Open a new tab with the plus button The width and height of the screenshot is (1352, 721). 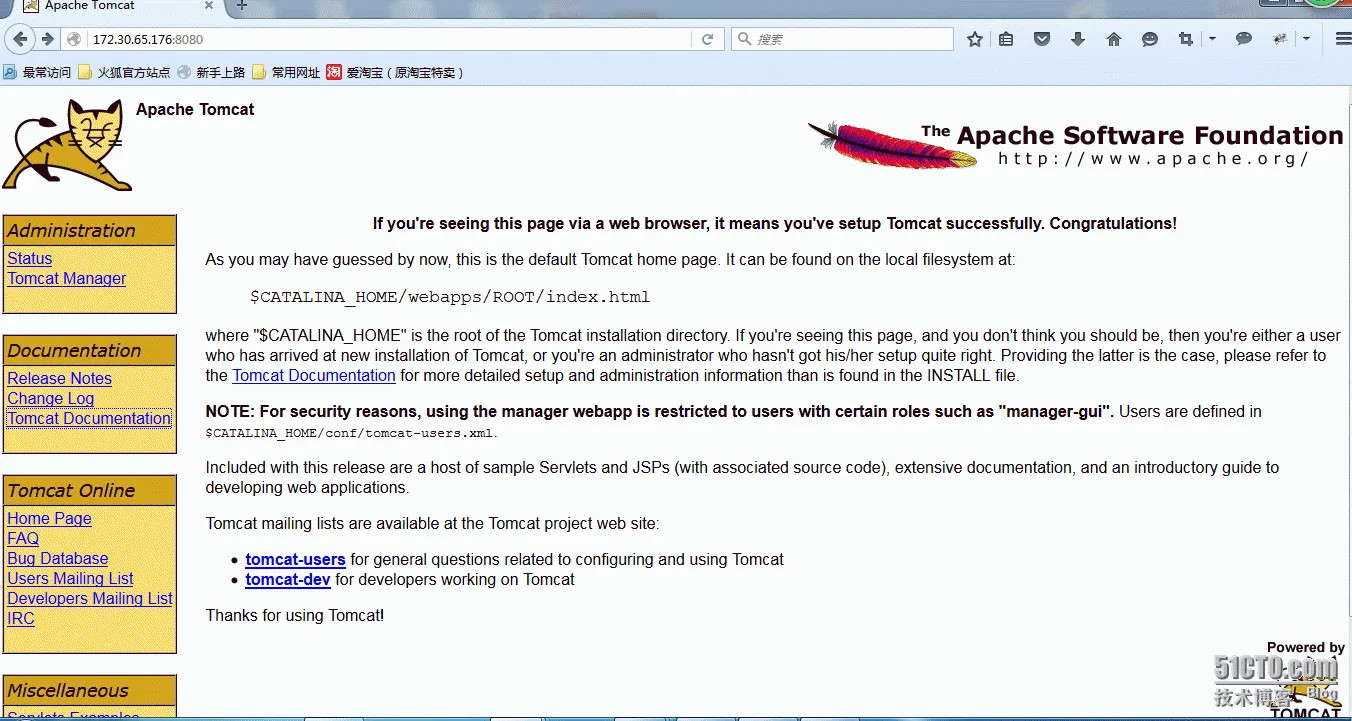(241, 6)
